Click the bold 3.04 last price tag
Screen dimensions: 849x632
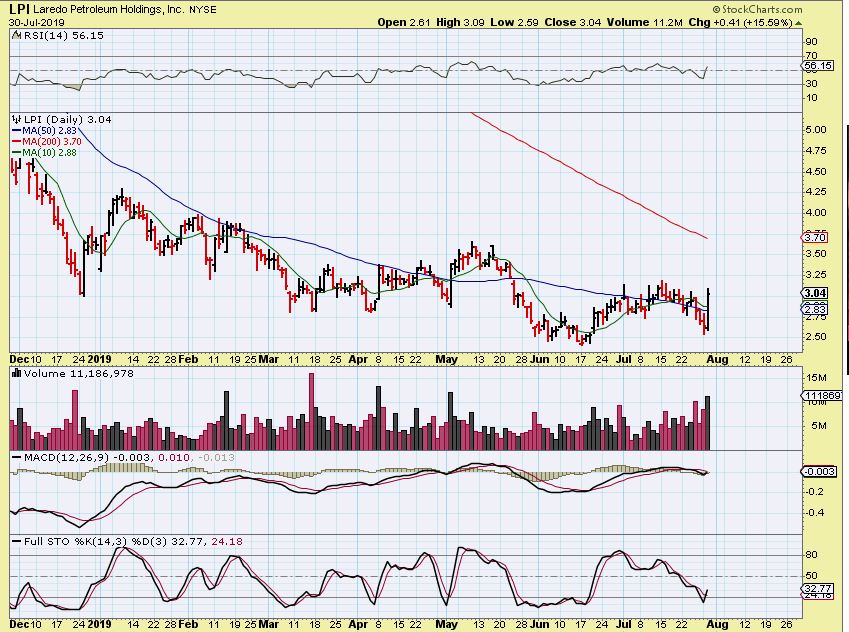pos(814,293)
